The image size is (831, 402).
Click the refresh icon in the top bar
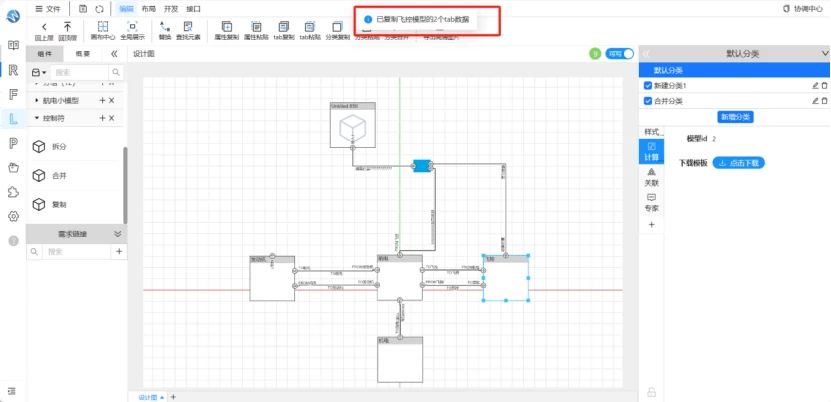pos(99,8)
